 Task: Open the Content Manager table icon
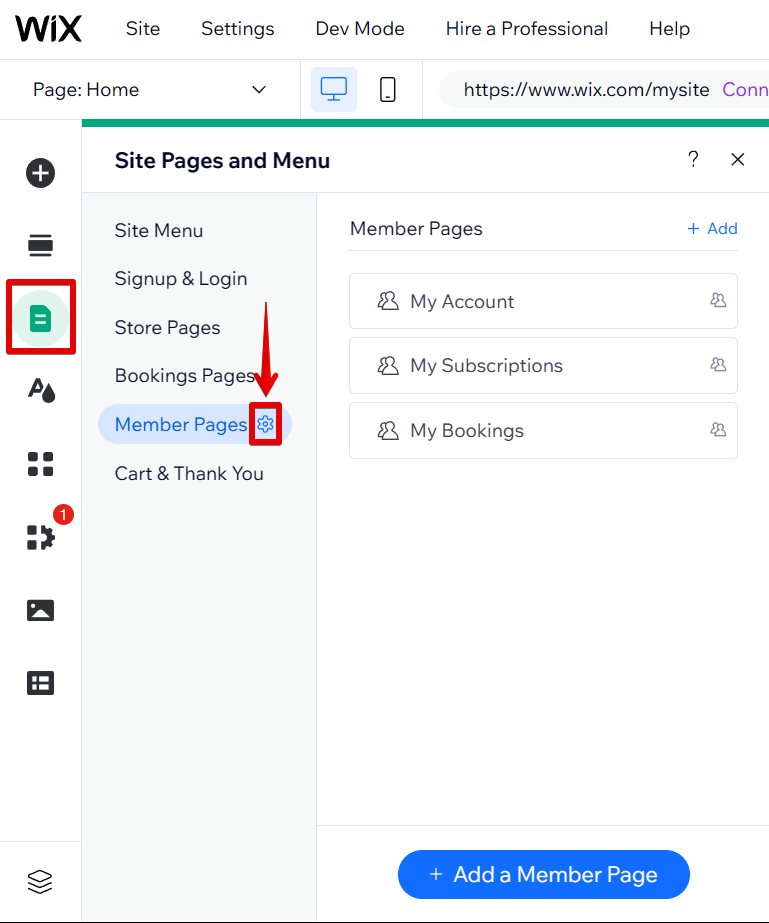tap(40, 683)
